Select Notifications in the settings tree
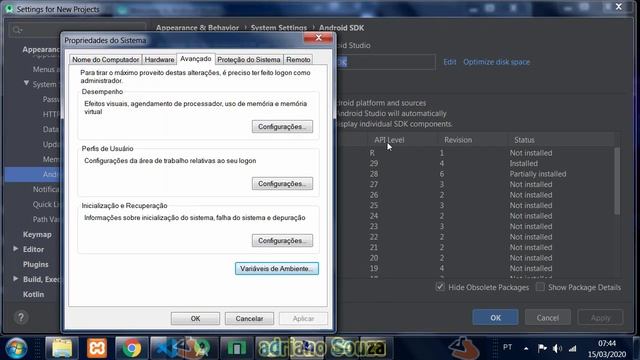 click(47, 189)
